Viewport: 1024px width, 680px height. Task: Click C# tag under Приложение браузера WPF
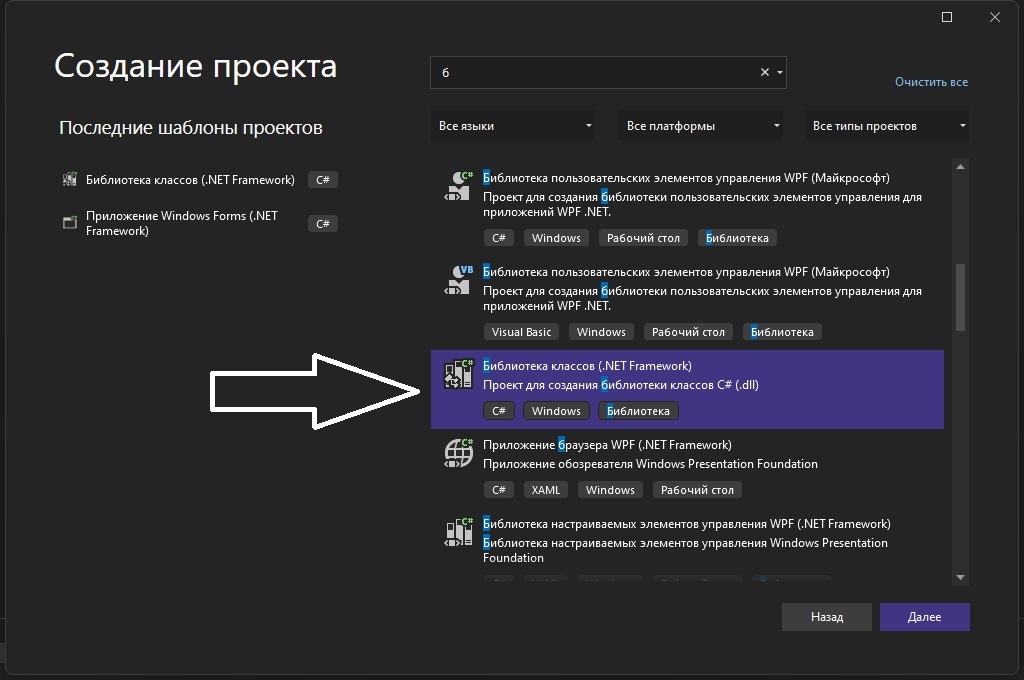click(x=499, y=490)
